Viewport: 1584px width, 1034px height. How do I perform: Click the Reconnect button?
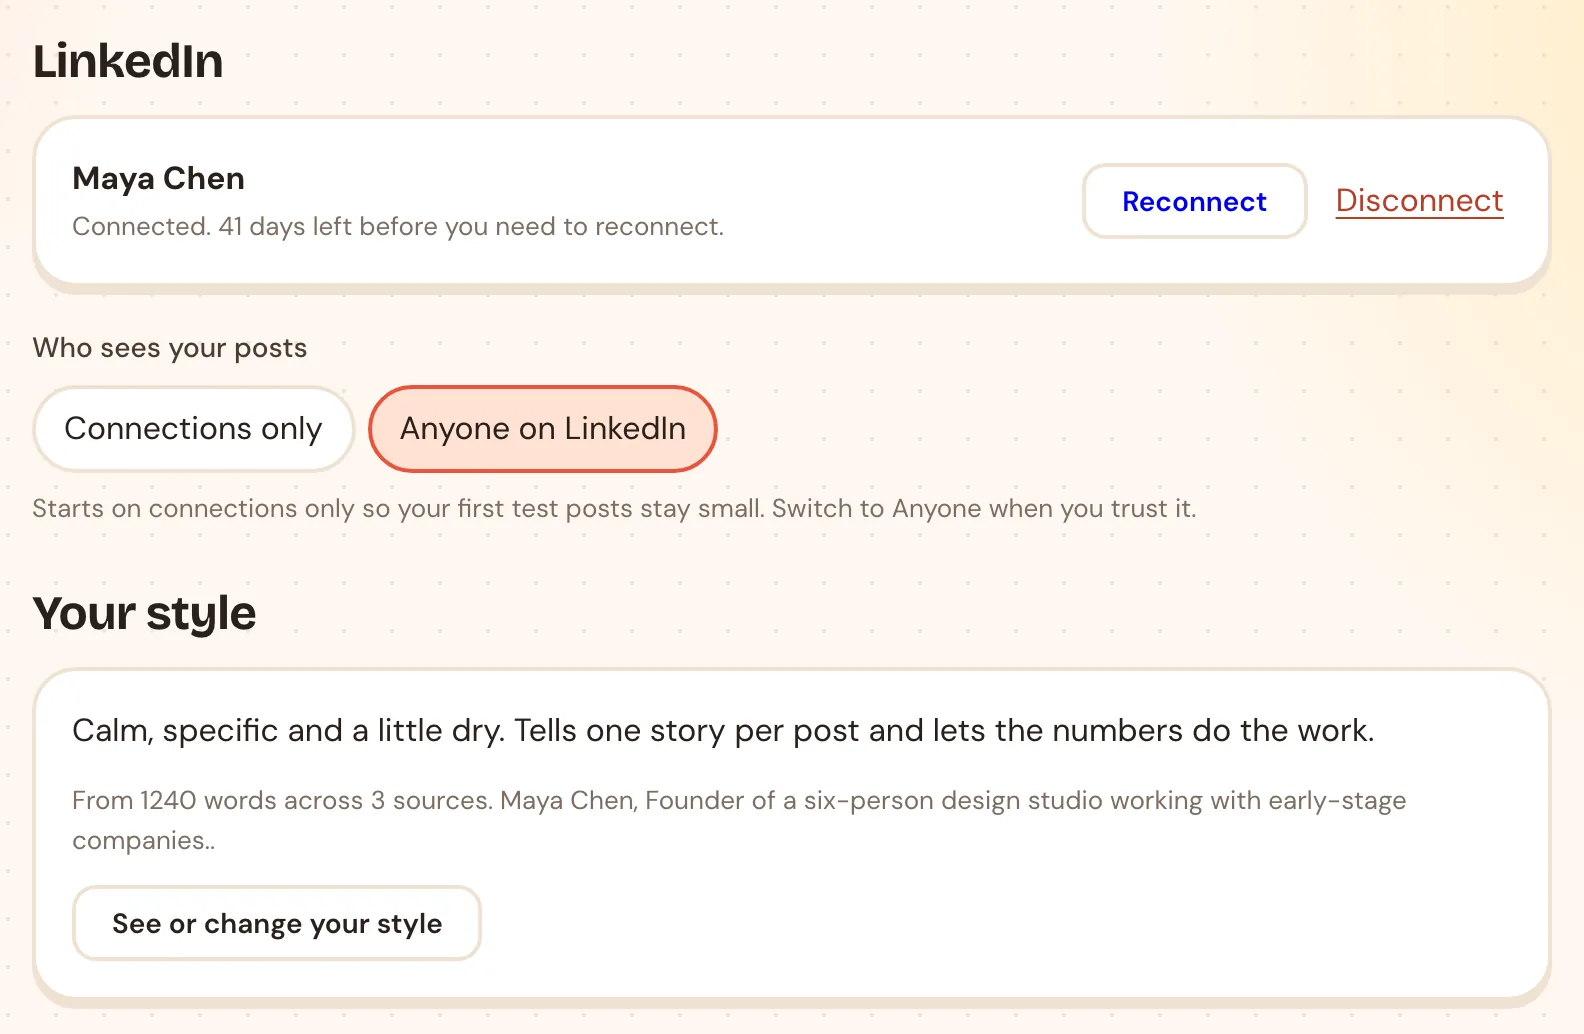[x=1194, y=201]
